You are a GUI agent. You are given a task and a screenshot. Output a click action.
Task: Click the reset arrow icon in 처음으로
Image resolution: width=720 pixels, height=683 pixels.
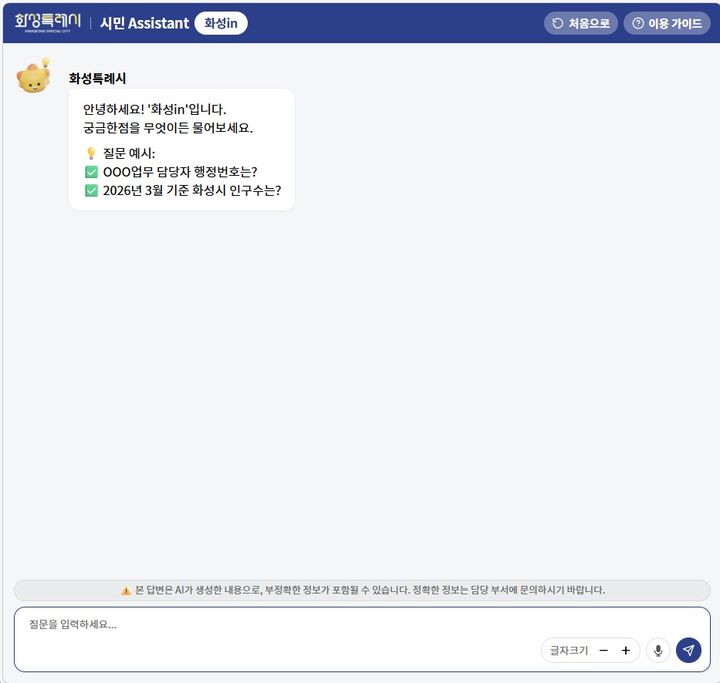pos(557,23)
